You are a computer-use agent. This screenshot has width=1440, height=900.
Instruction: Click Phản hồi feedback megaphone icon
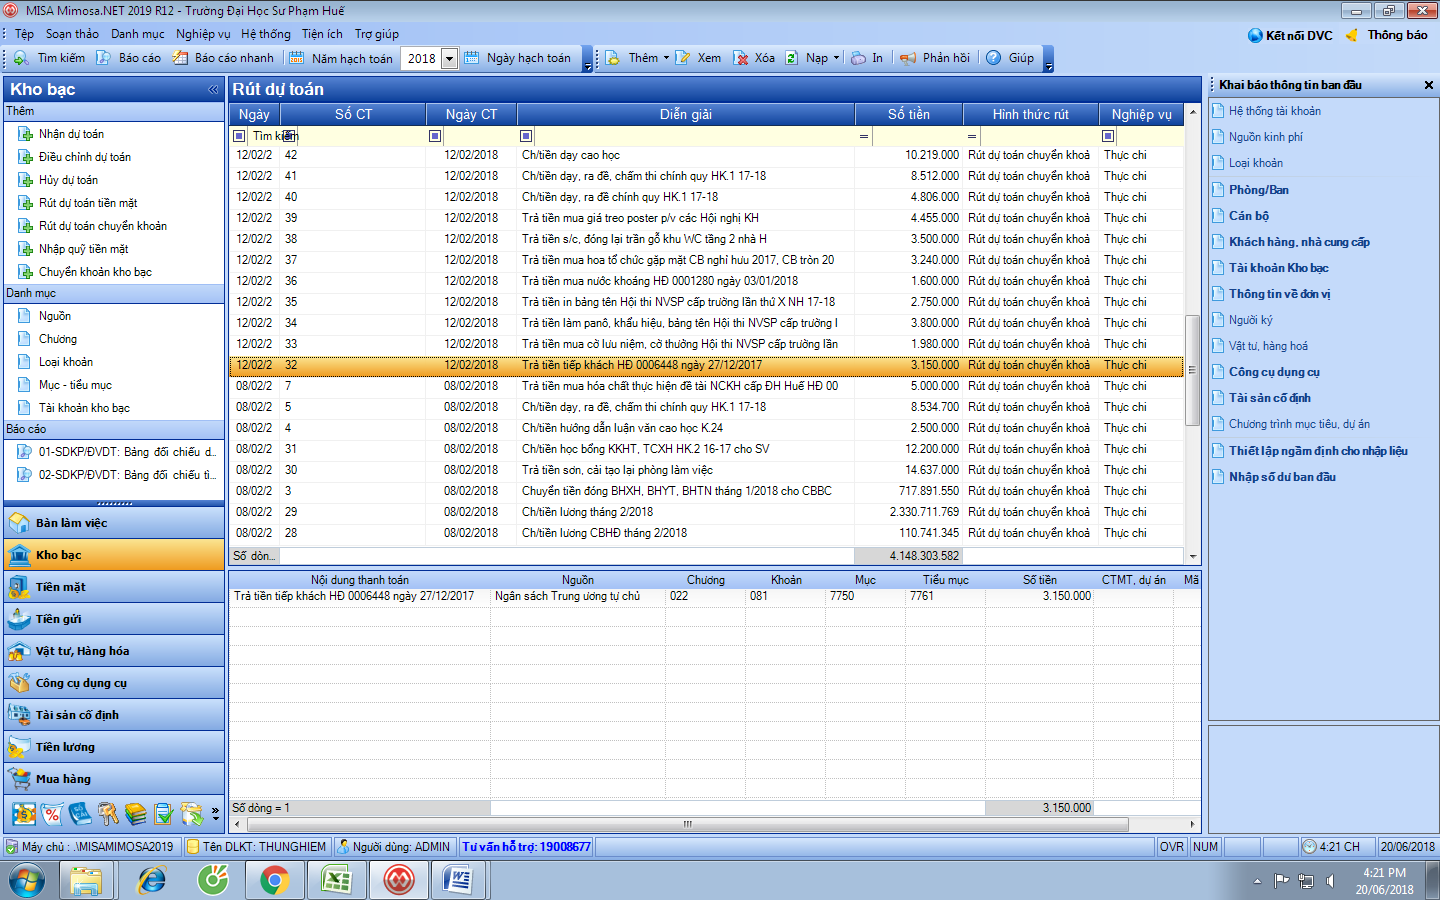point(908,58)
